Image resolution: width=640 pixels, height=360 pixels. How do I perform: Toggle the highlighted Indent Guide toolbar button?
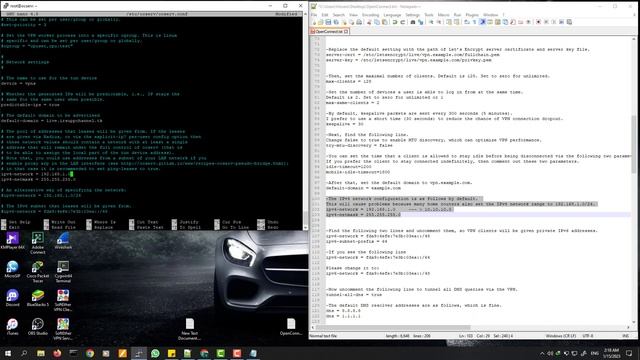coord(482,22)
